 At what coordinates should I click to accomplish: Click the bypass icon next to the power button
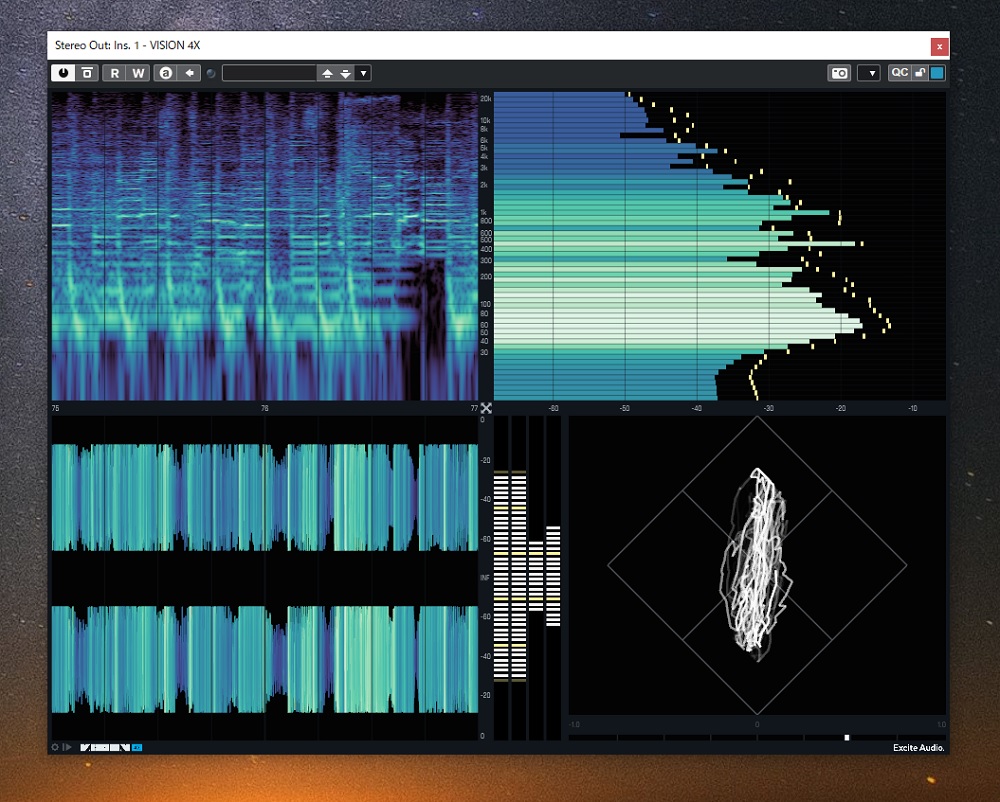[x=85, y=72]
